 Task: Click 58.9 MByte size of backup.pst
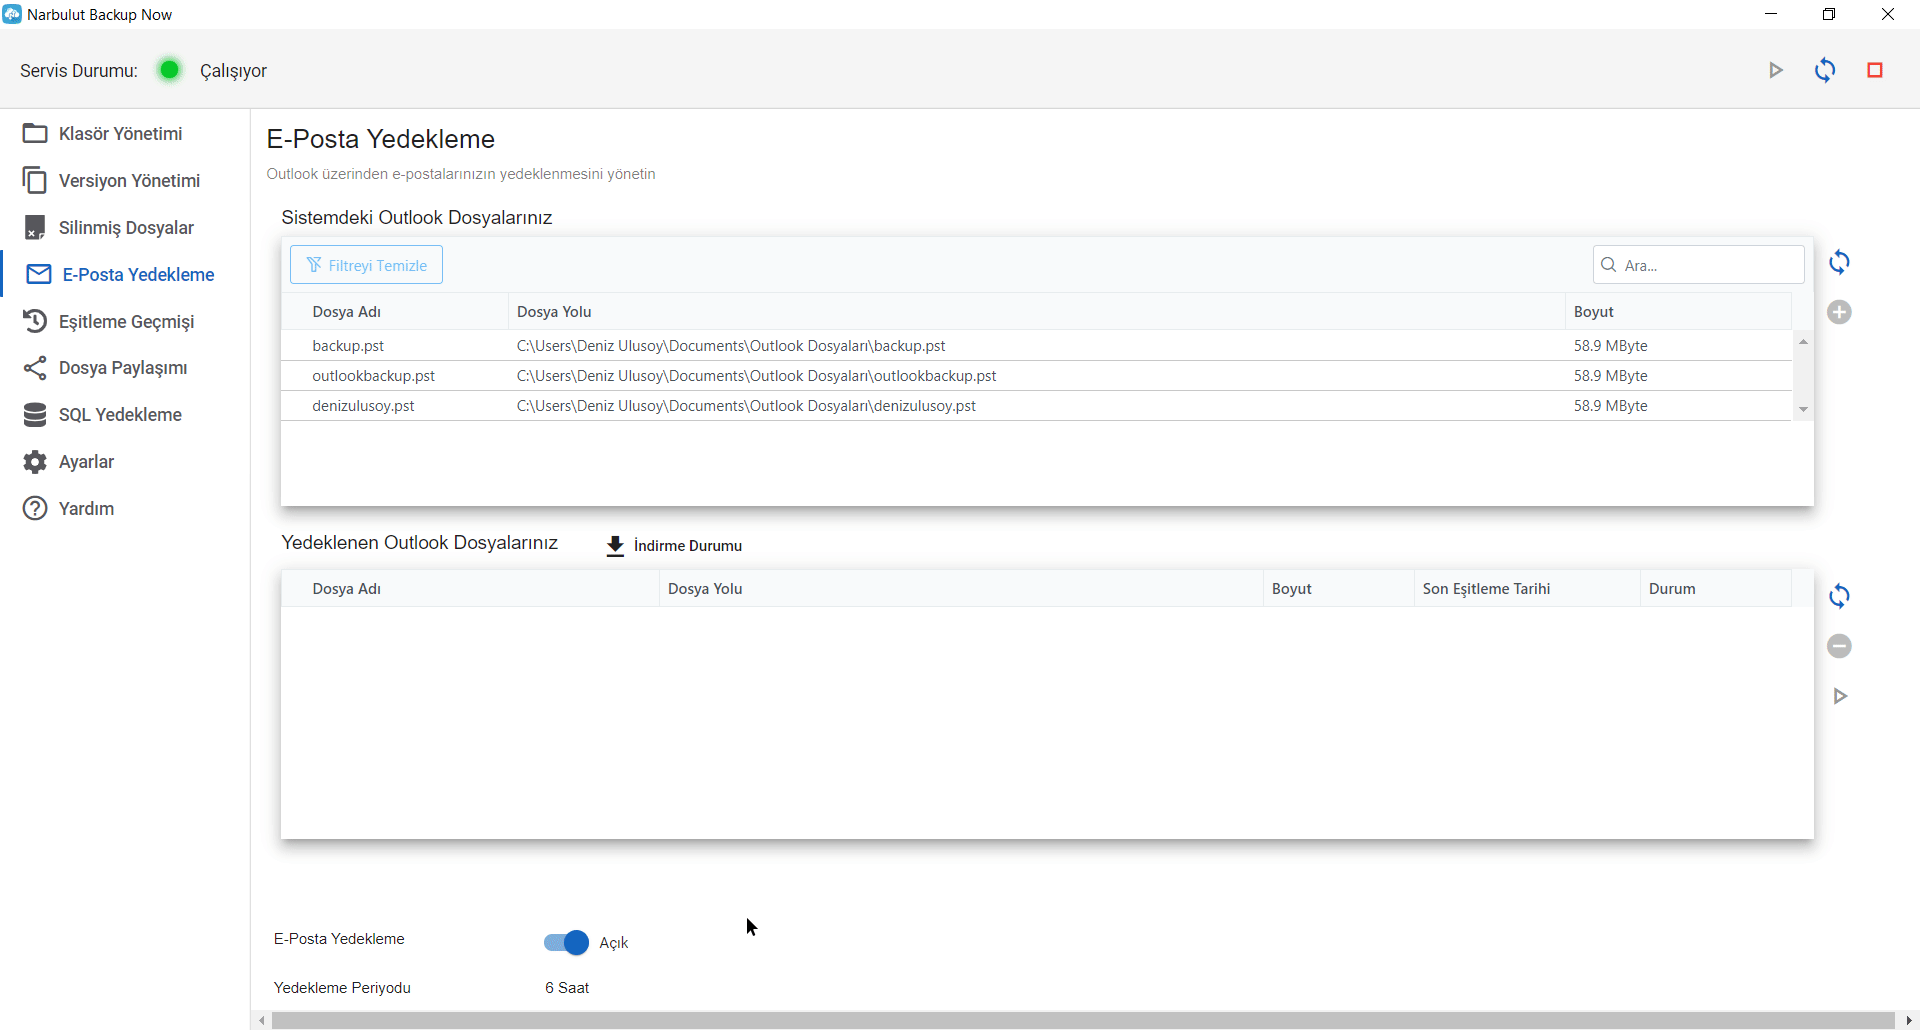pyautogui.click(x=1610, y=346)
